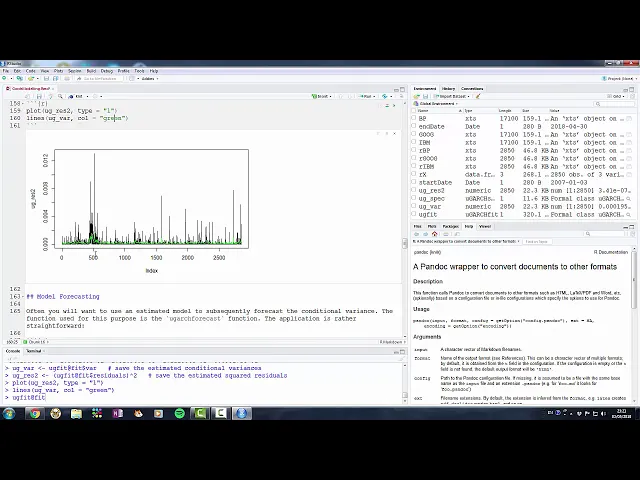Click the Knit button in editor toolbar
This screenshot has height=480, width=640.
(77, 96)
